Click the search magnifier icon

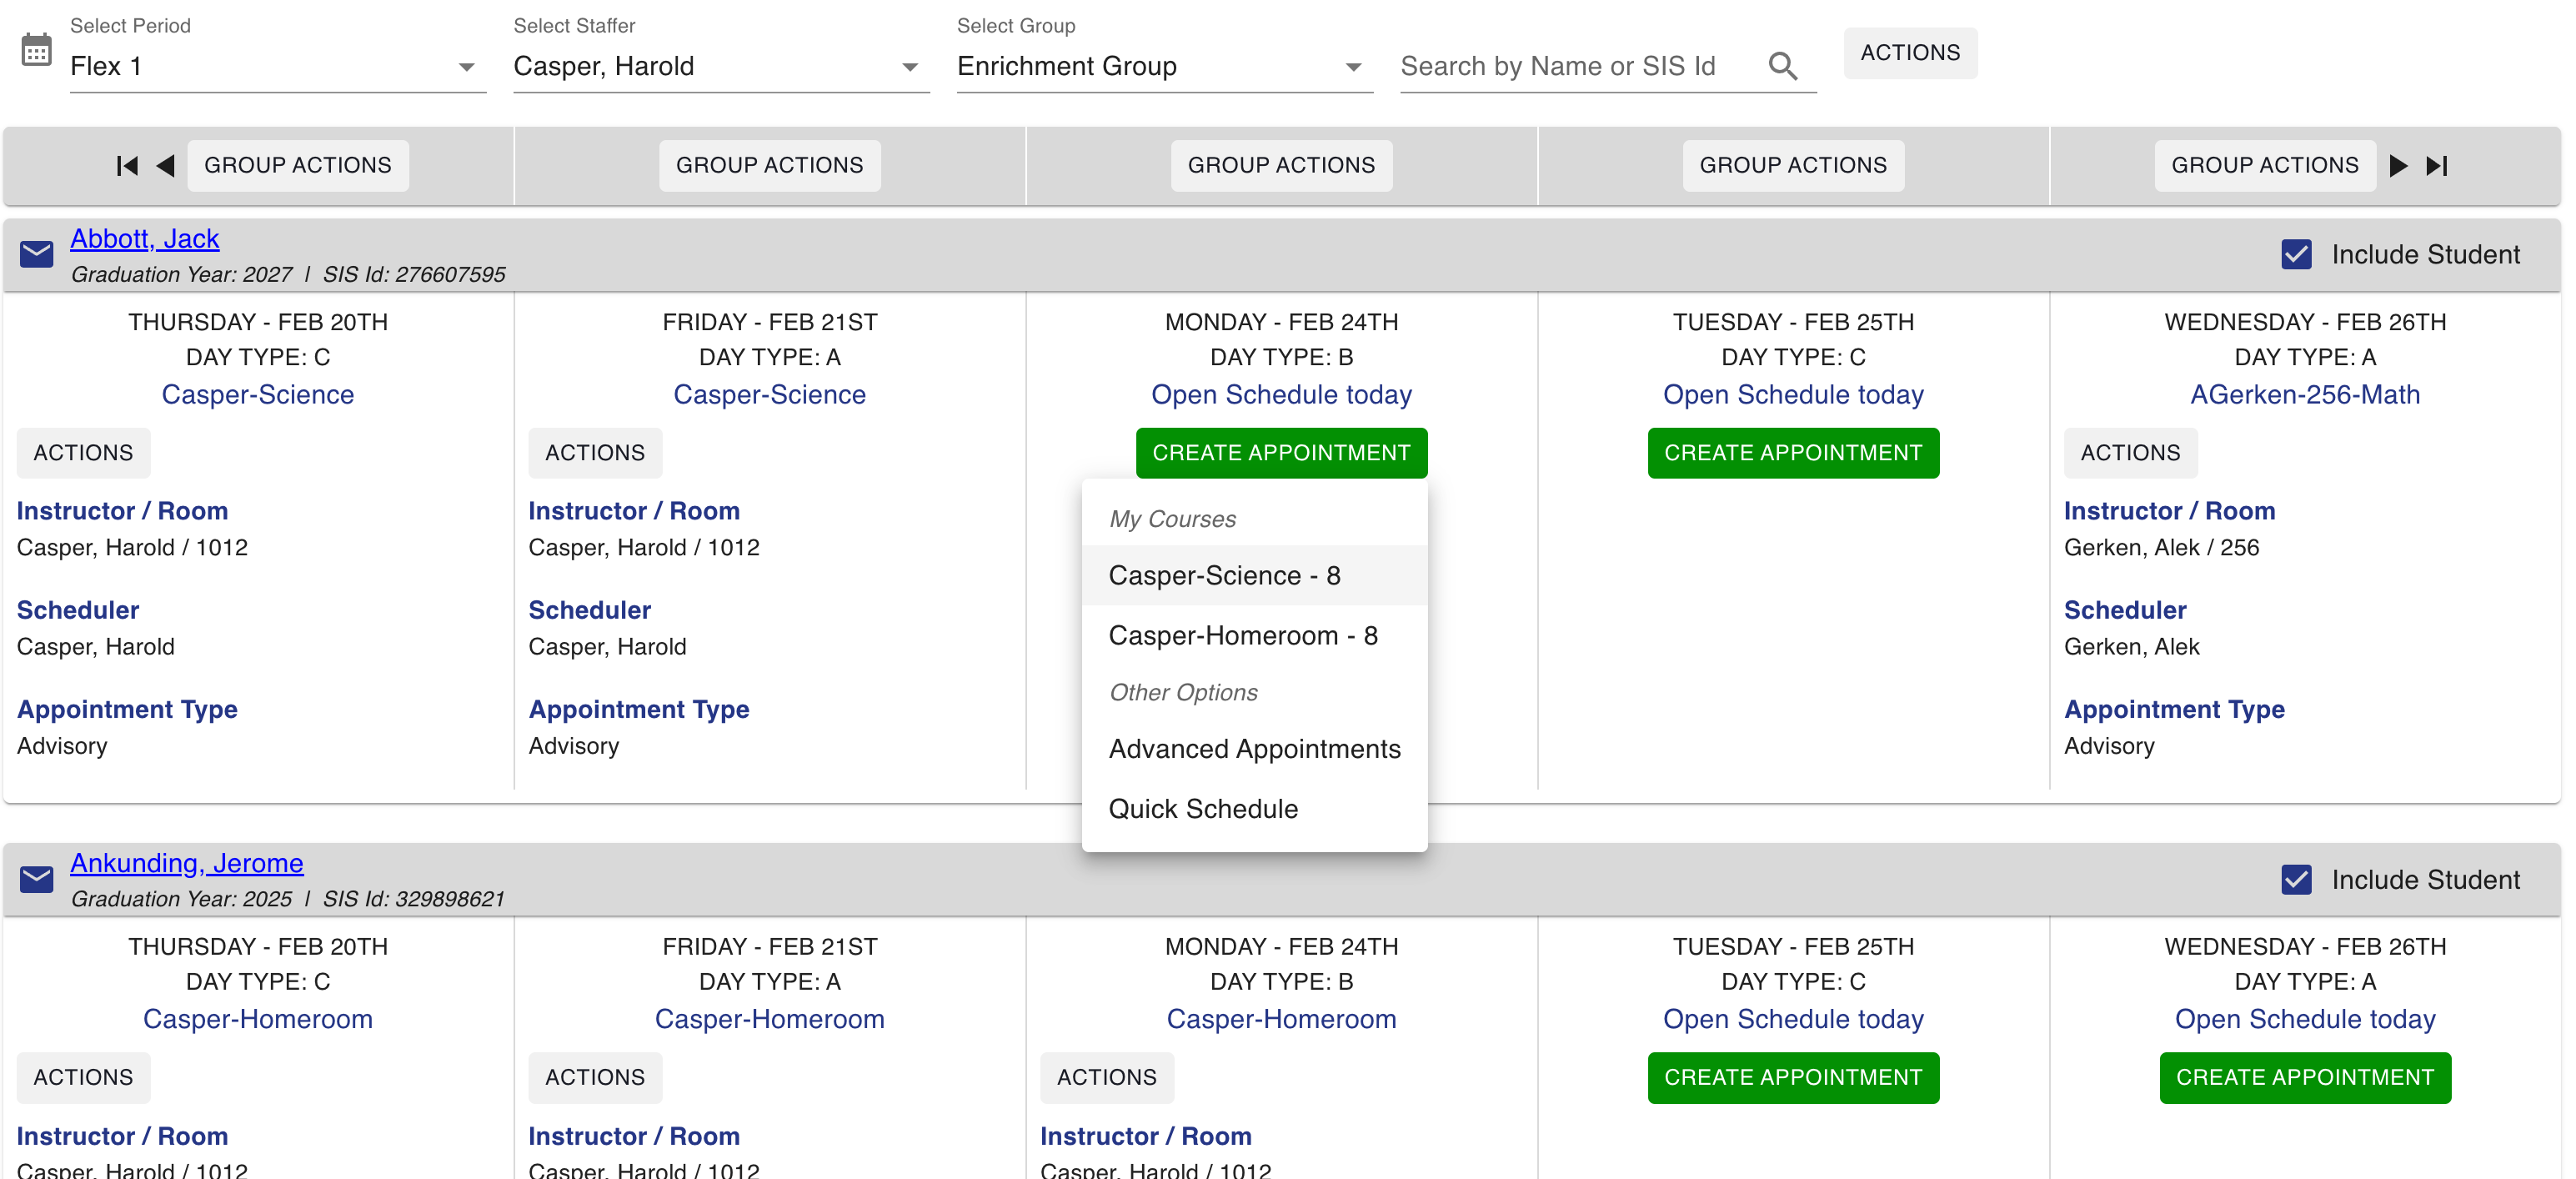point(1782,66)
